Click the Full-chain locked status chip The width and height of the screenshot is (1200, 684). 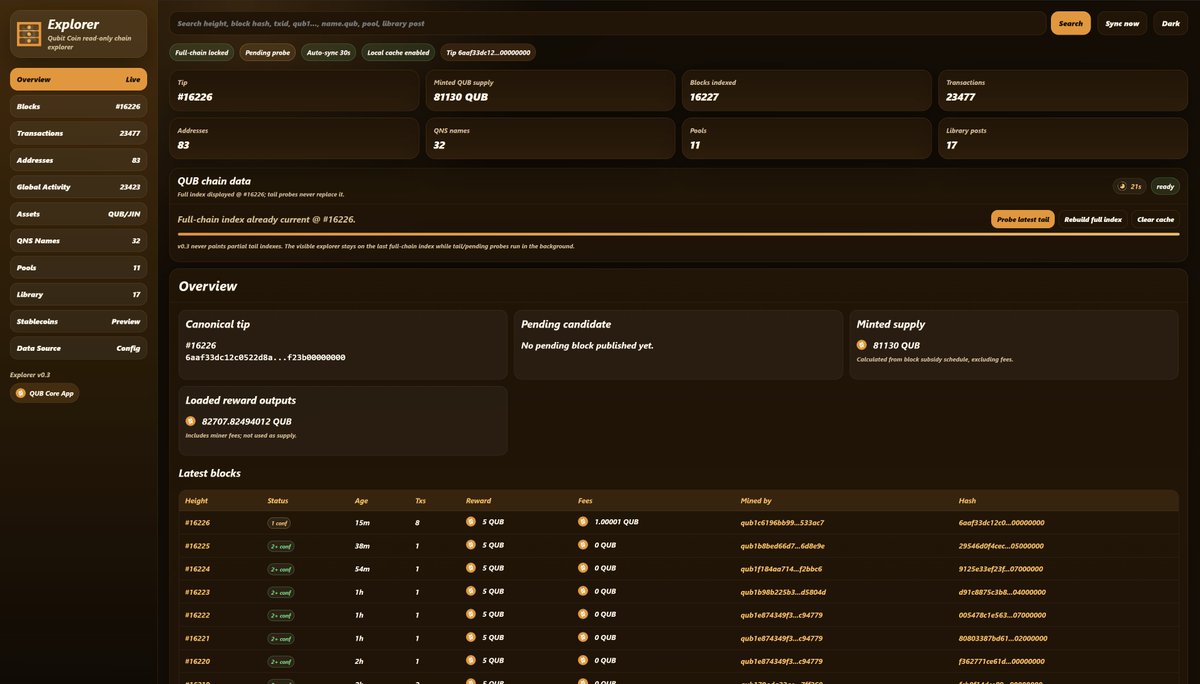pyautogui.click(x=202, y=52)
